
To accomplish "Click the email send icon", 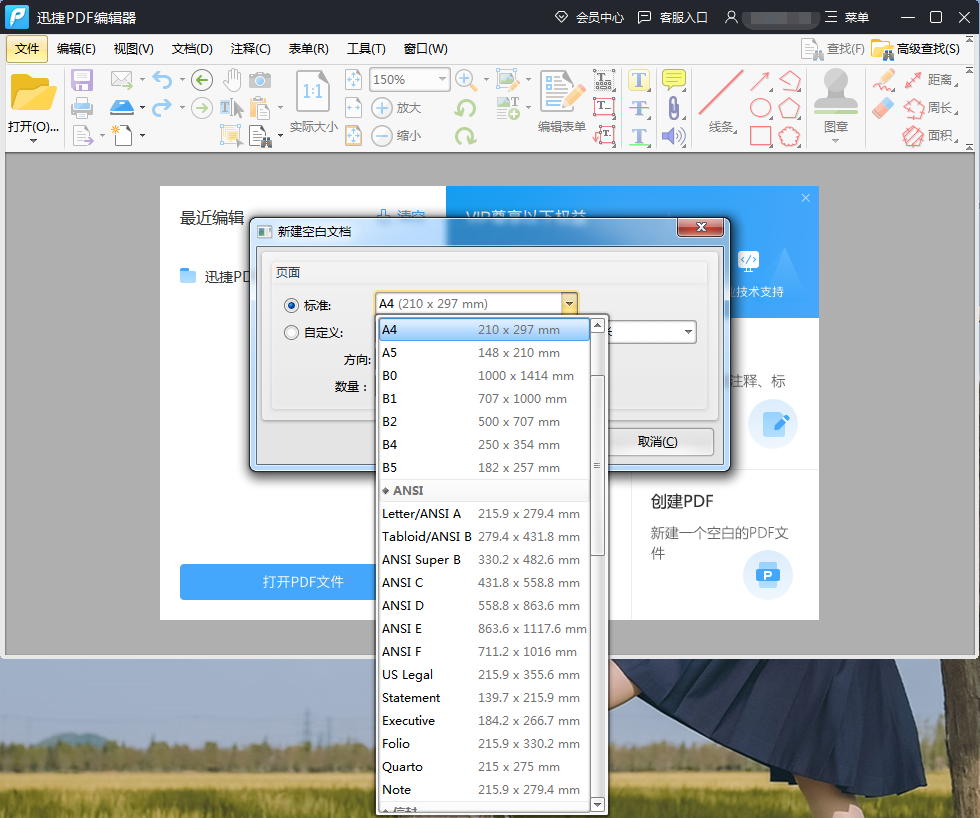I will pos(122,80).
